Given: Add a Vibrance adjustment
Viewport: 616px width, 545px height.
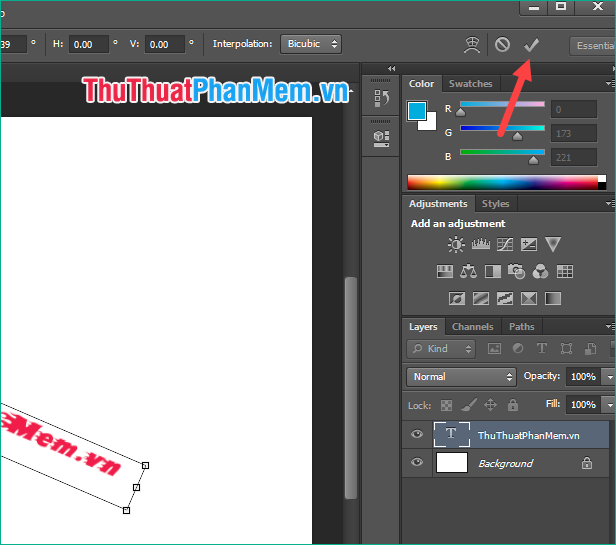Looking at the screenshot, I should click(553, 244).
